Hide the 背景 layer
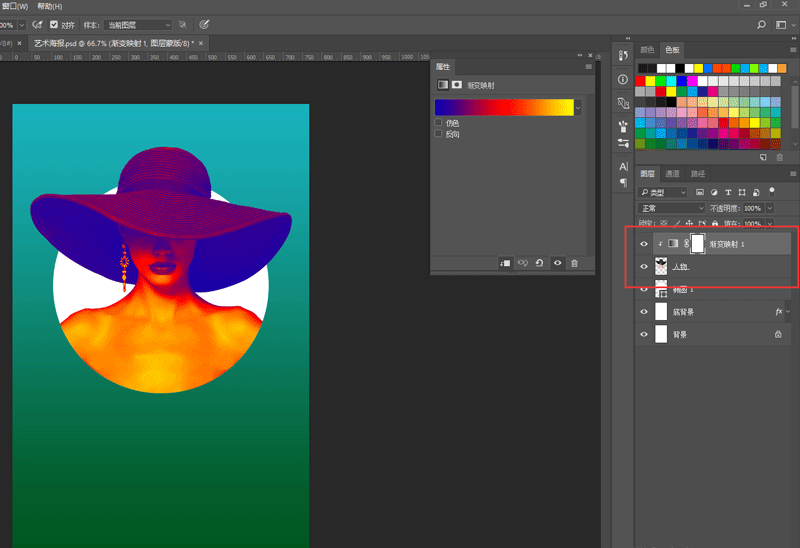 click(644, 334)
